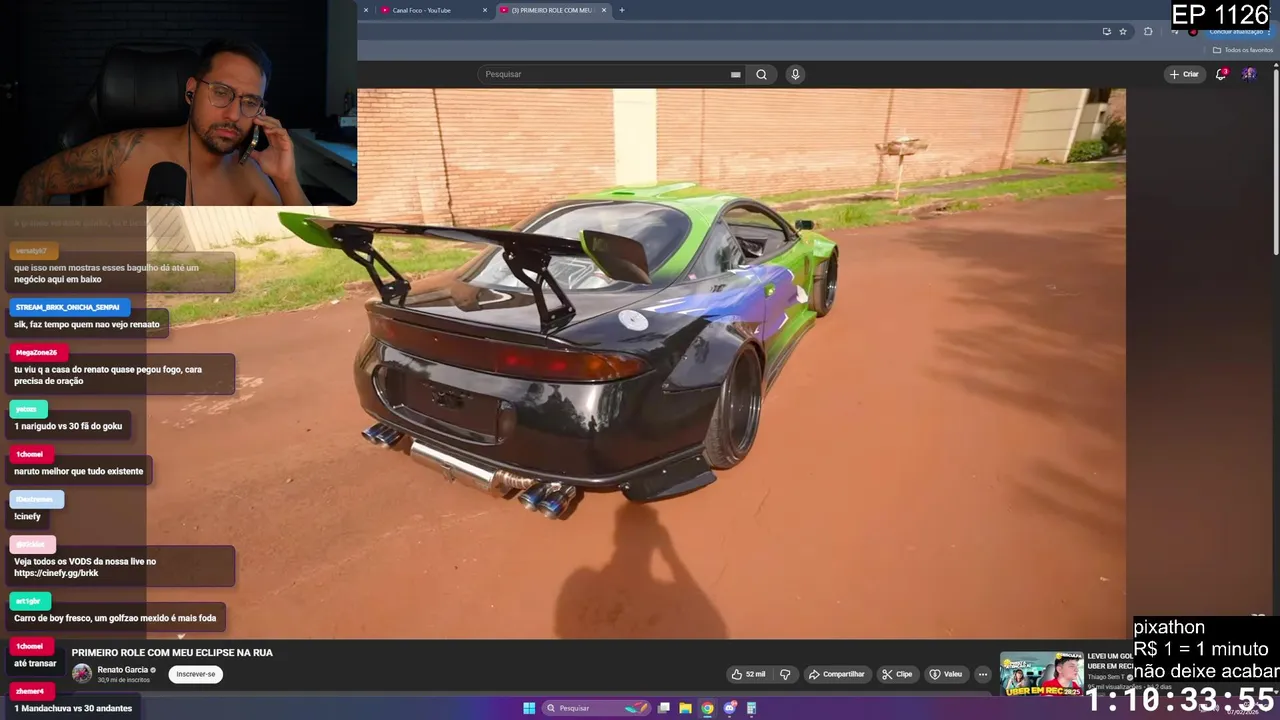This screenshot has width=1280, height=720.
Task: Click the YouTube search magnifier button
Action: 761,74
